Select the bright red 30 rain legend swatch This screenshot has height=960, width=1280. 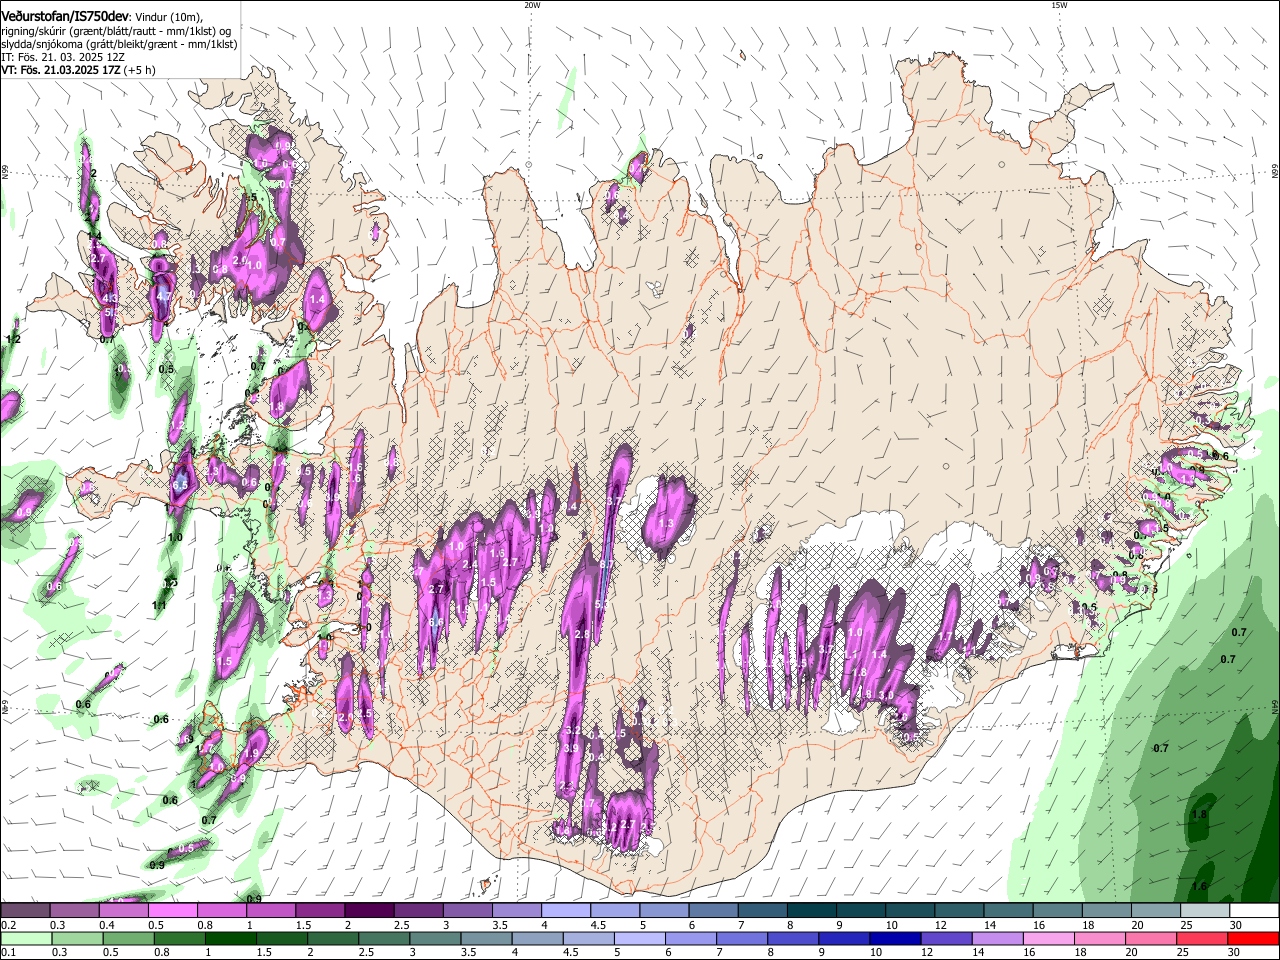tap(1253, 938)
